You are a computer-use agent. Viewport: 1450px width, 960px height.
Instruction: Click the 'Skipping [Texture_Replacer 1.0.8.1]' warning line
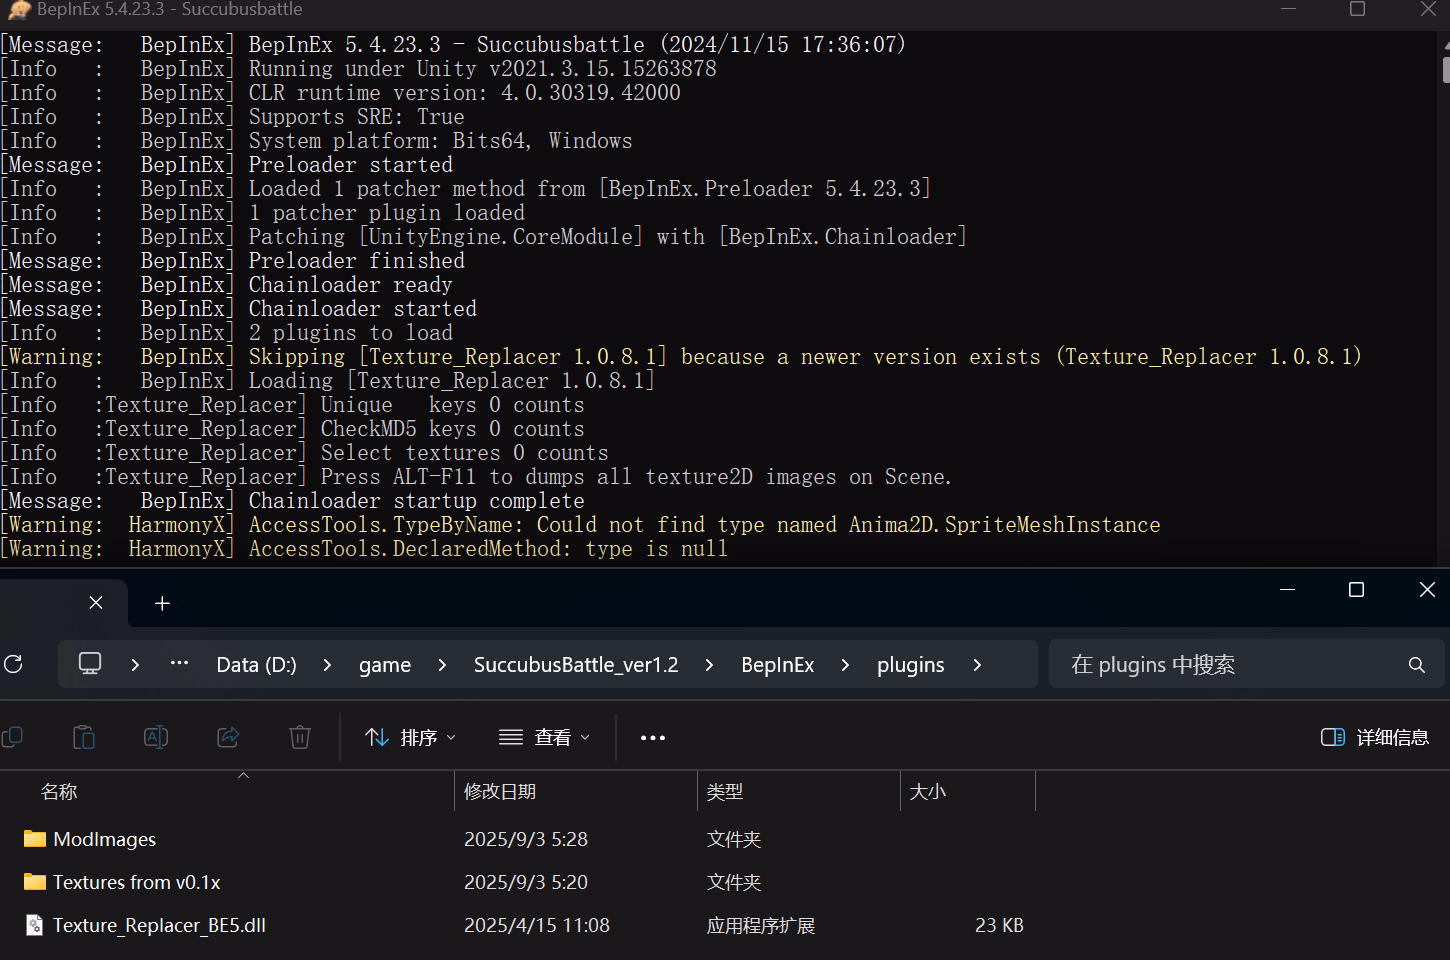(x=681, y=357)
